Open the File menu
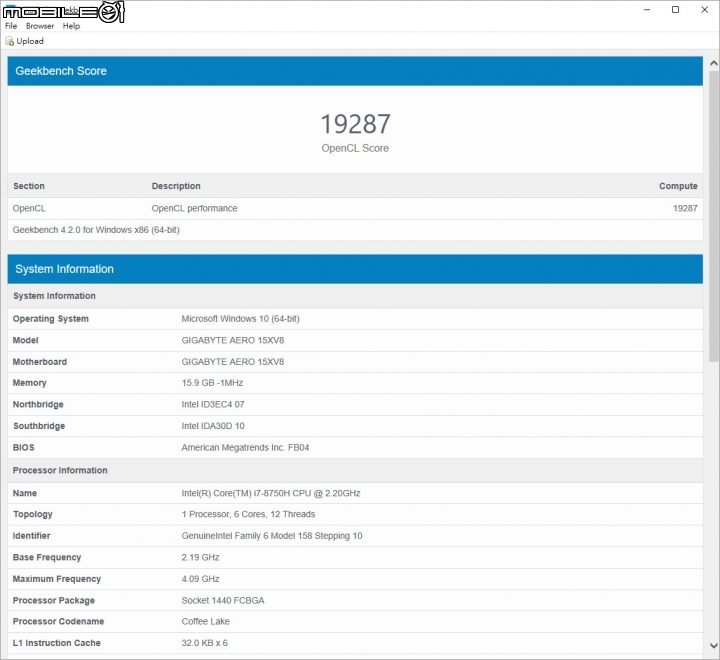The image size is (720, 660). (x=11, y=26)
